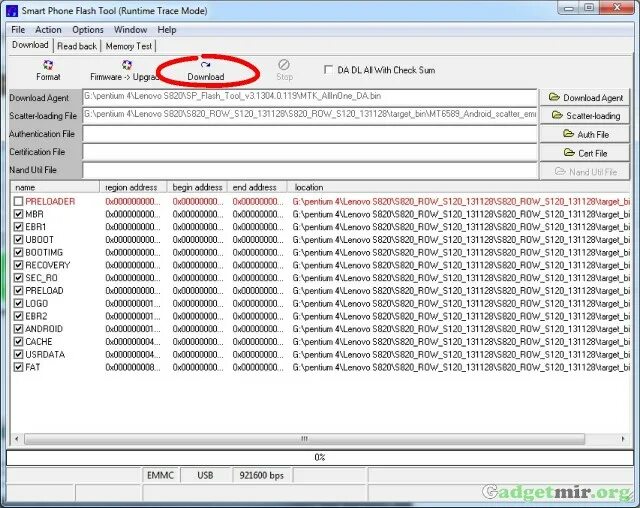Click the disabled Nand Util File button
The image size is (640, 508).
click(585, 172)
